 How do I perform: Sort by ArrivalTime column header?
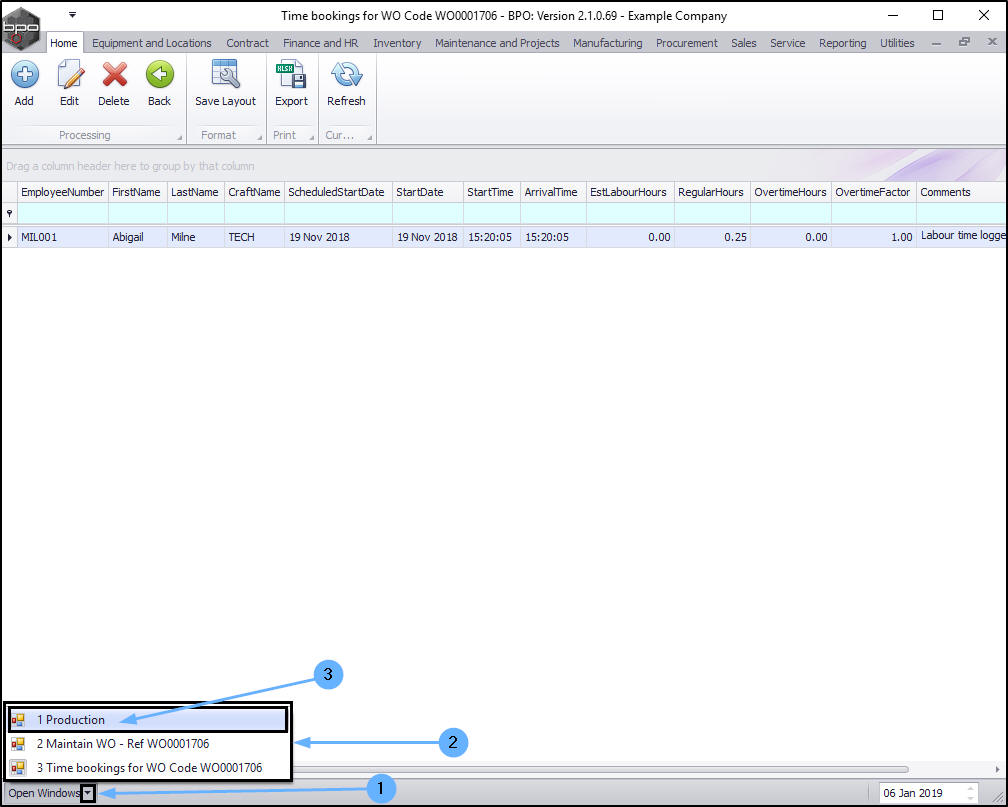coord(553,192)
